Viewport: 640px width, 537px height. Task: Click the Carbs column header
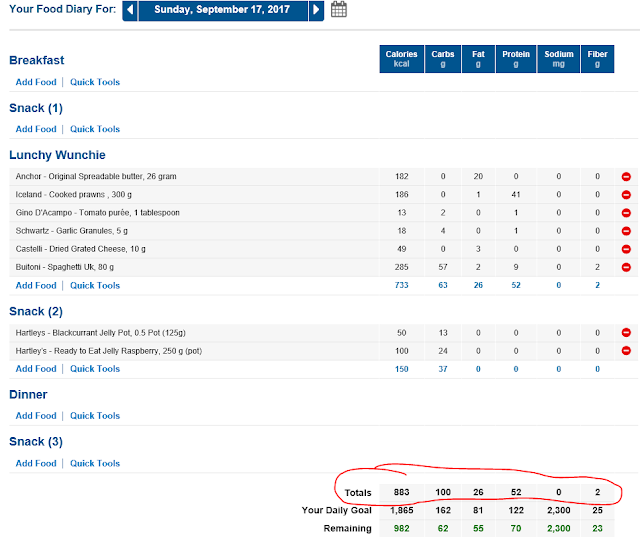[x=443, y=59]
